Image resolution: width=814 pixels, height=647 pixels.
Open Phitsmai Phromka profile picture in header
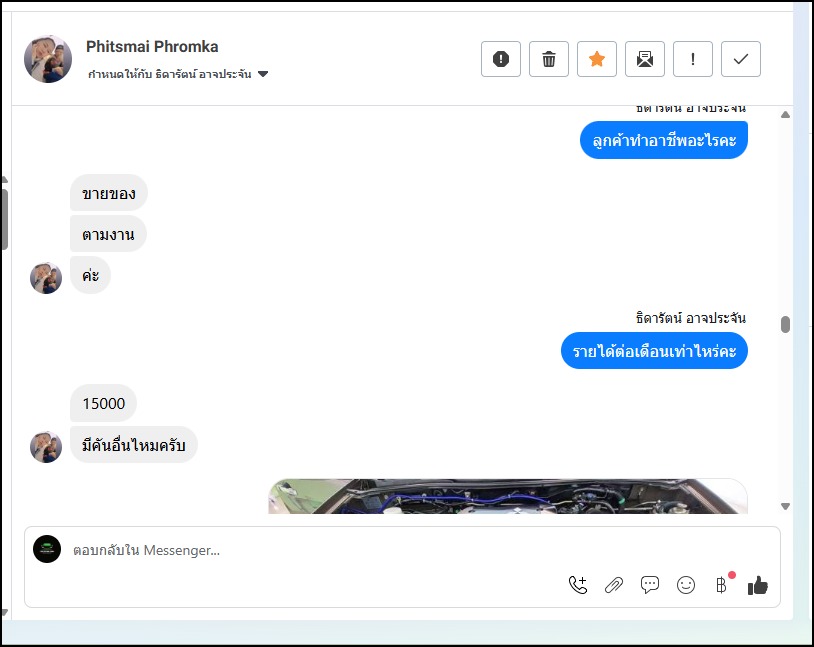48,59
